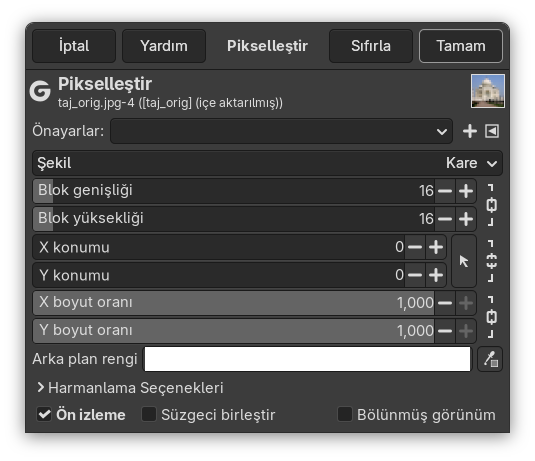The height and width of the screenshot is (461, 535).
Task: Click plus on Y boyut oranı
Action: [466, 331]
